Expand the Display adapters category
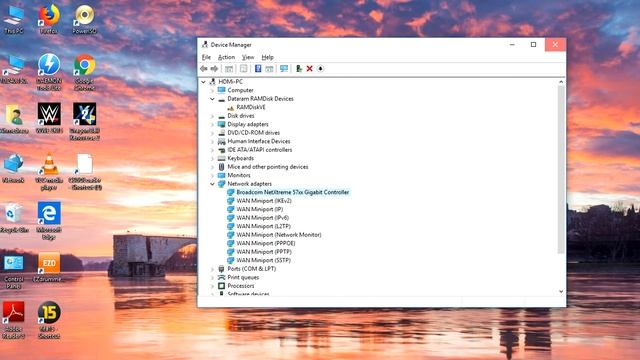This screenshot has height=360, width=640. click(212, 124)
